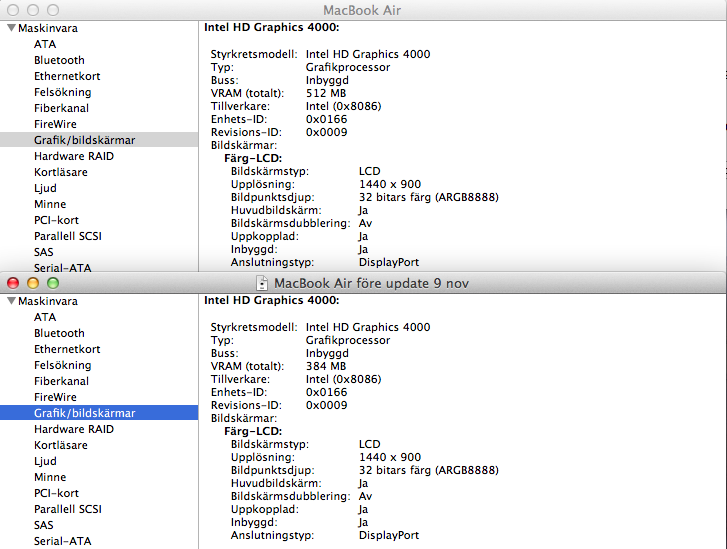The width and height of the screenshot is (727, 549).
Task: Click '1440 x 900' resolution in lower window
Action: coord(390,457)
